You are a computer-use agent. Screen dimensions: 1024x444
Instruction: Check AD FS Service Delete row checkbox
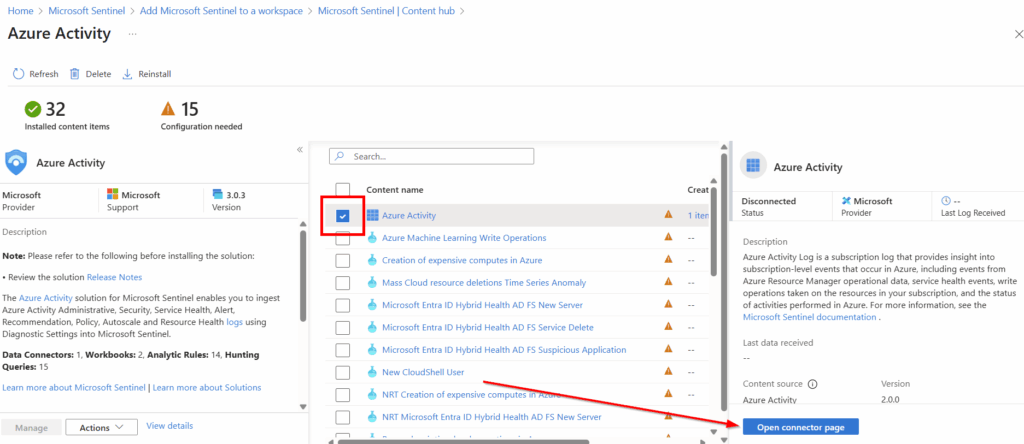pyautogui.click(x=343, y=327)
